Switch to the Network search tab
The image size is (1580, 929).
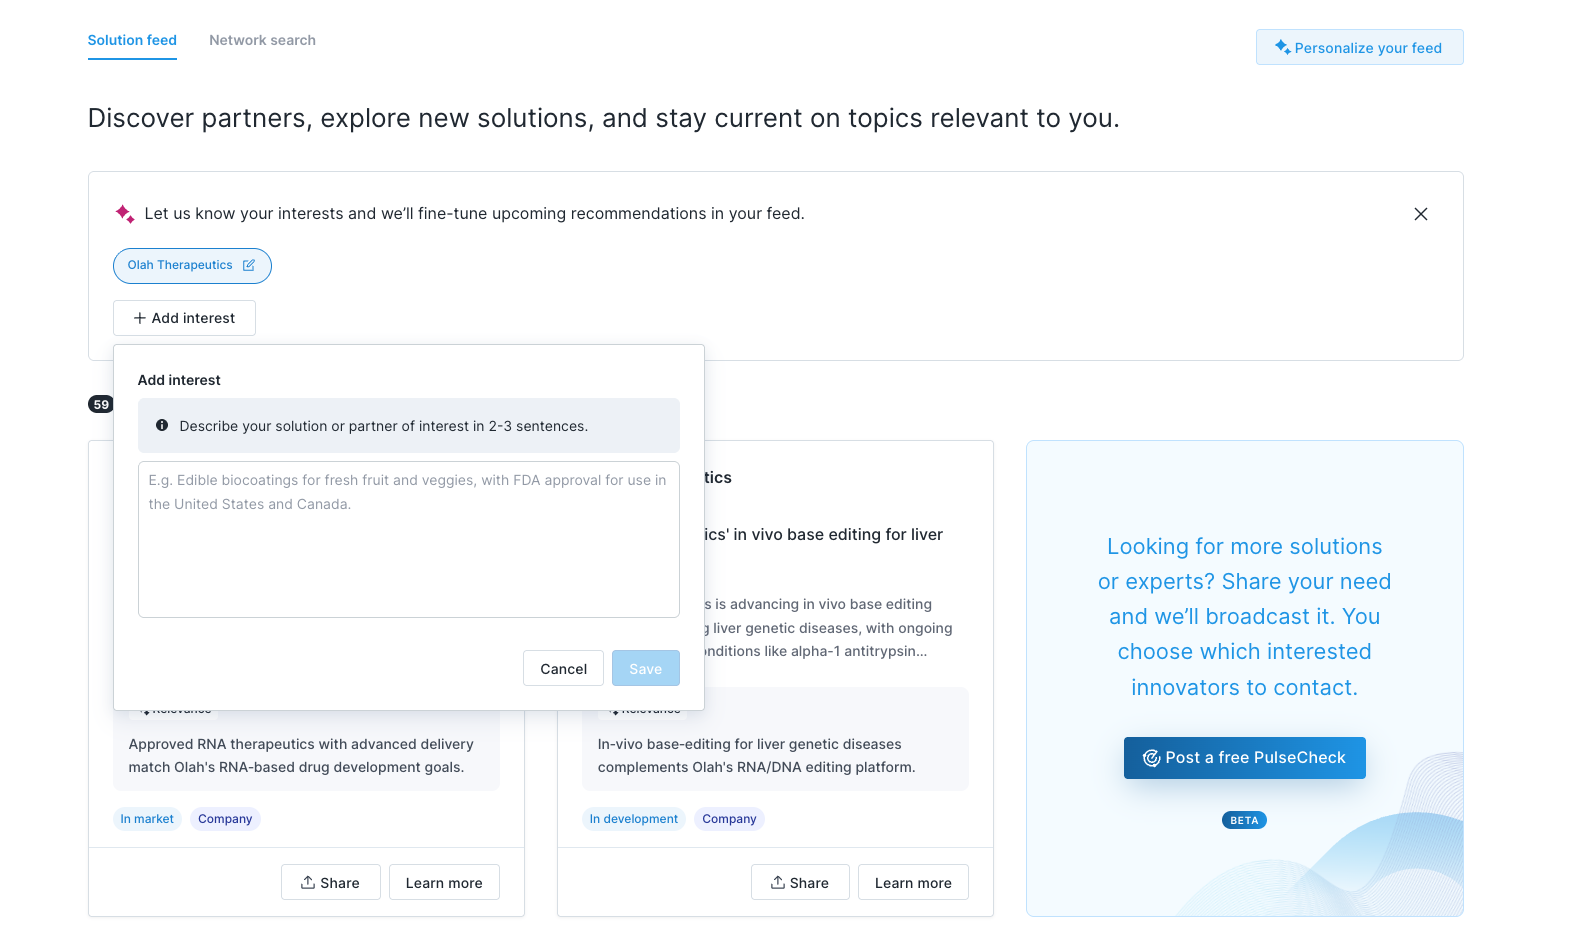pos(262,40)
